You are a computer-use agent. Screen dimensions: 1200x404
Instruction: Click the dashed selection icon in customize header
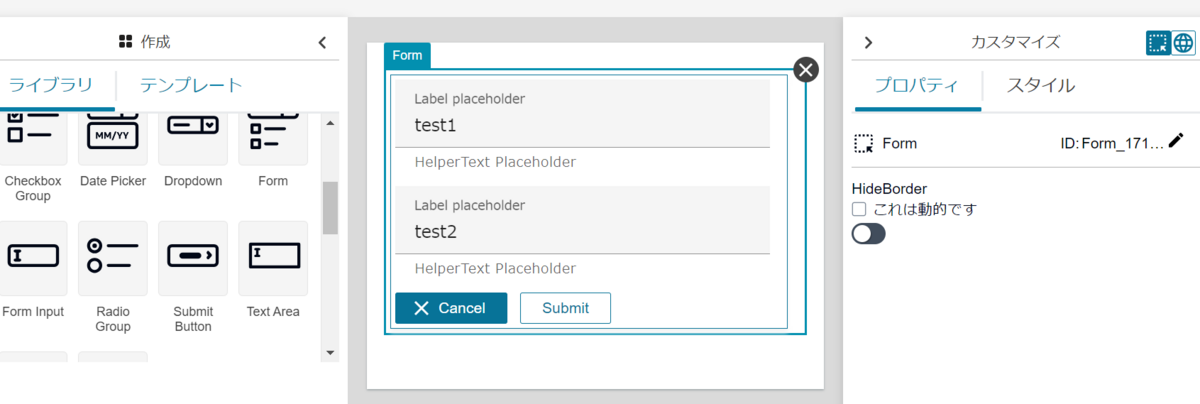(1158, 42)
